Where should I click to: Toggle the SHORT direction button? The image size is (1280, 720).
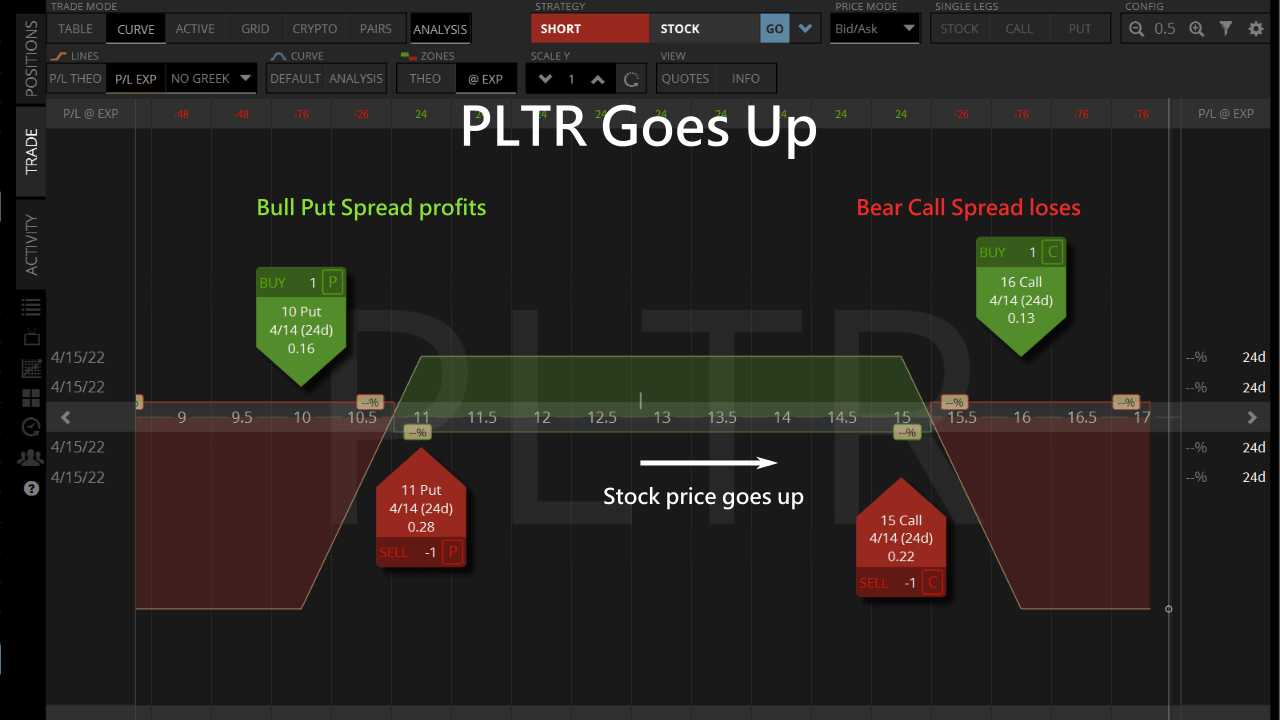coord(590,29)
